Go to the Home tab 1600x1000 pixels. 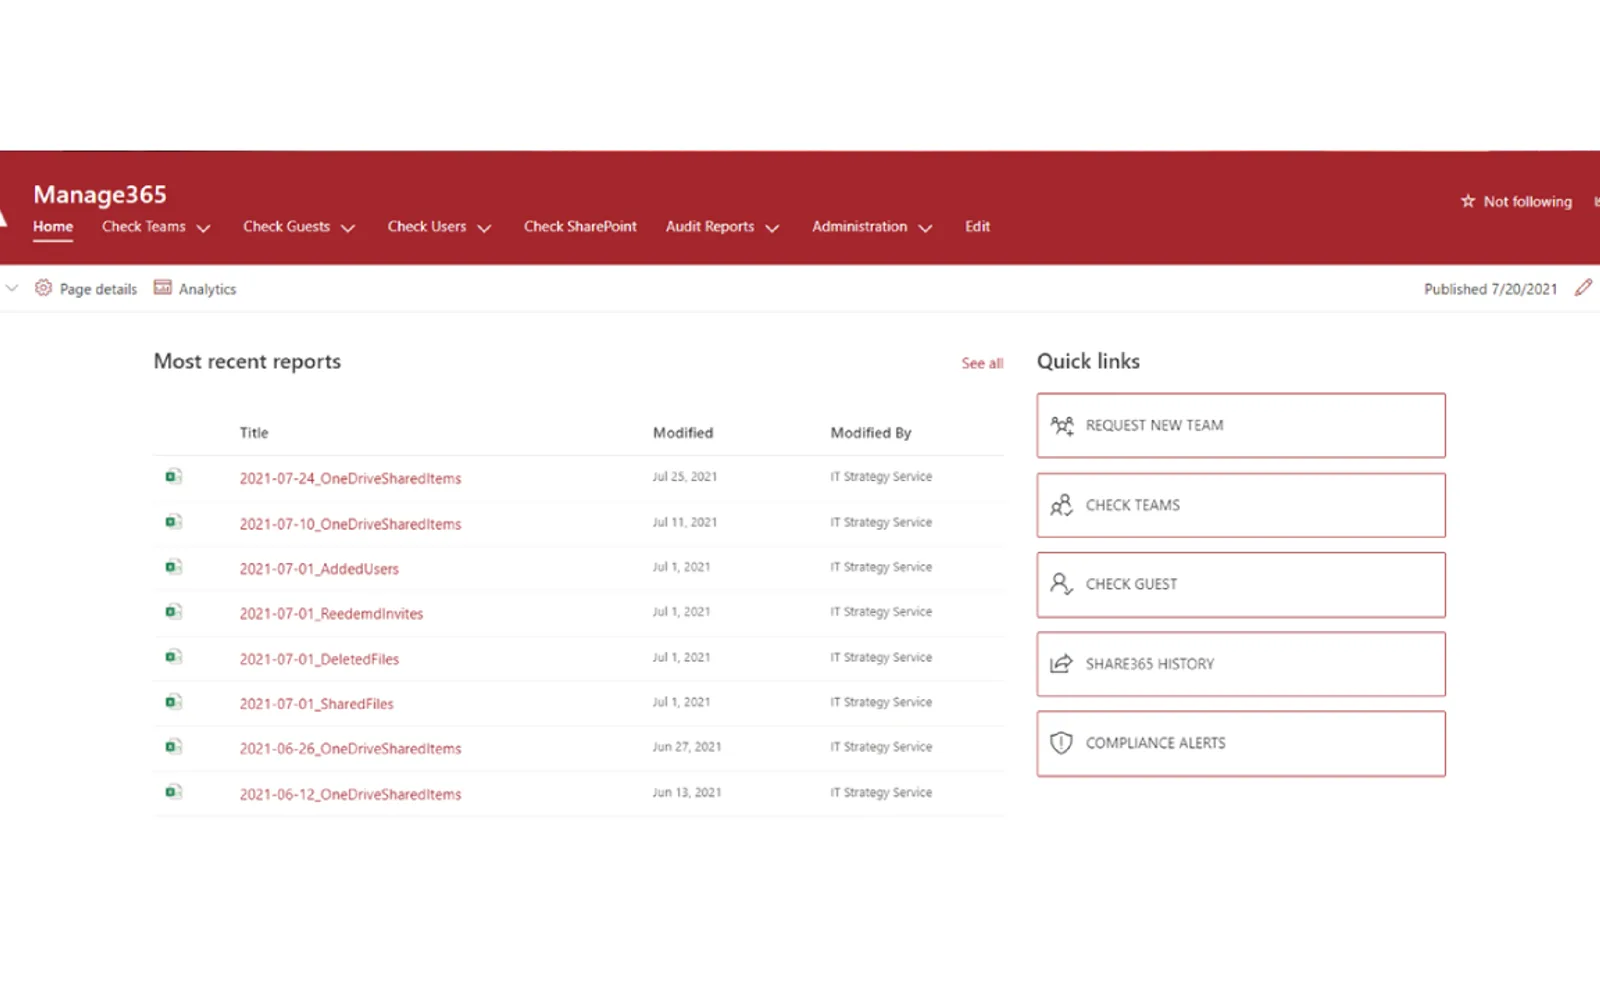(53, 227)
